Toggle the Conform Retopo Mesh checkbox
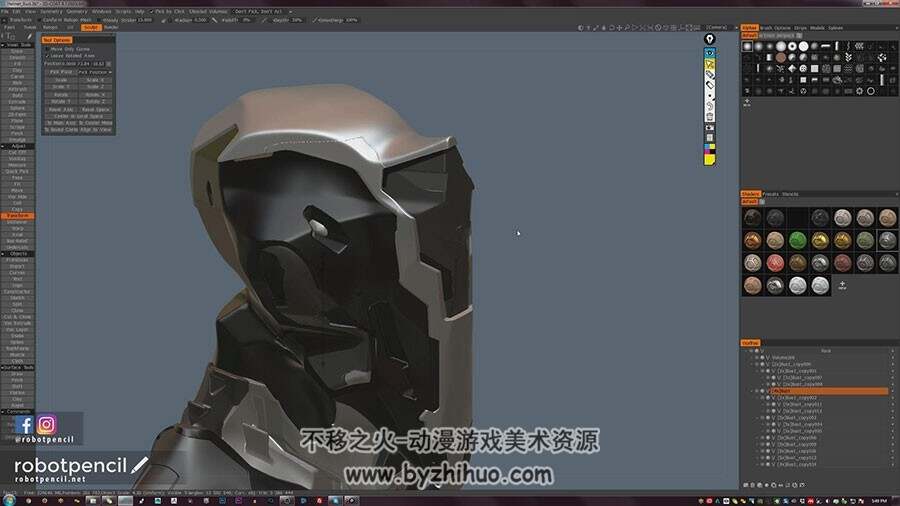The width and height of the screenshot is (900, 506). (x=39, y=20)
